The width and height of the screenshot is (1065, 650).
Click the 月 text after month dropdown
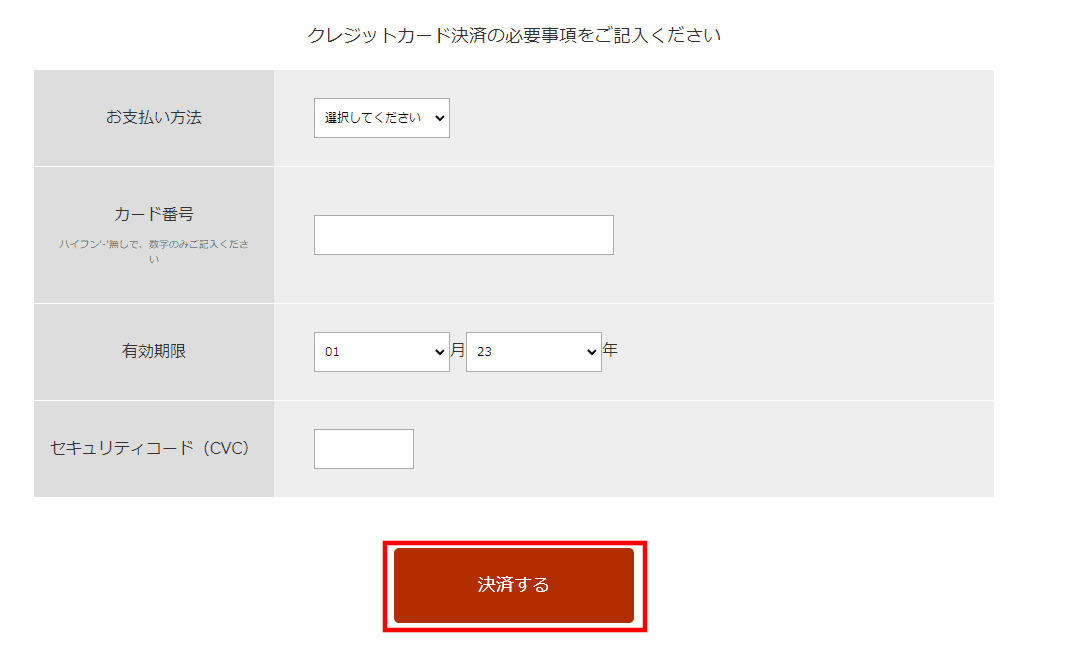[x=458, y=350]
